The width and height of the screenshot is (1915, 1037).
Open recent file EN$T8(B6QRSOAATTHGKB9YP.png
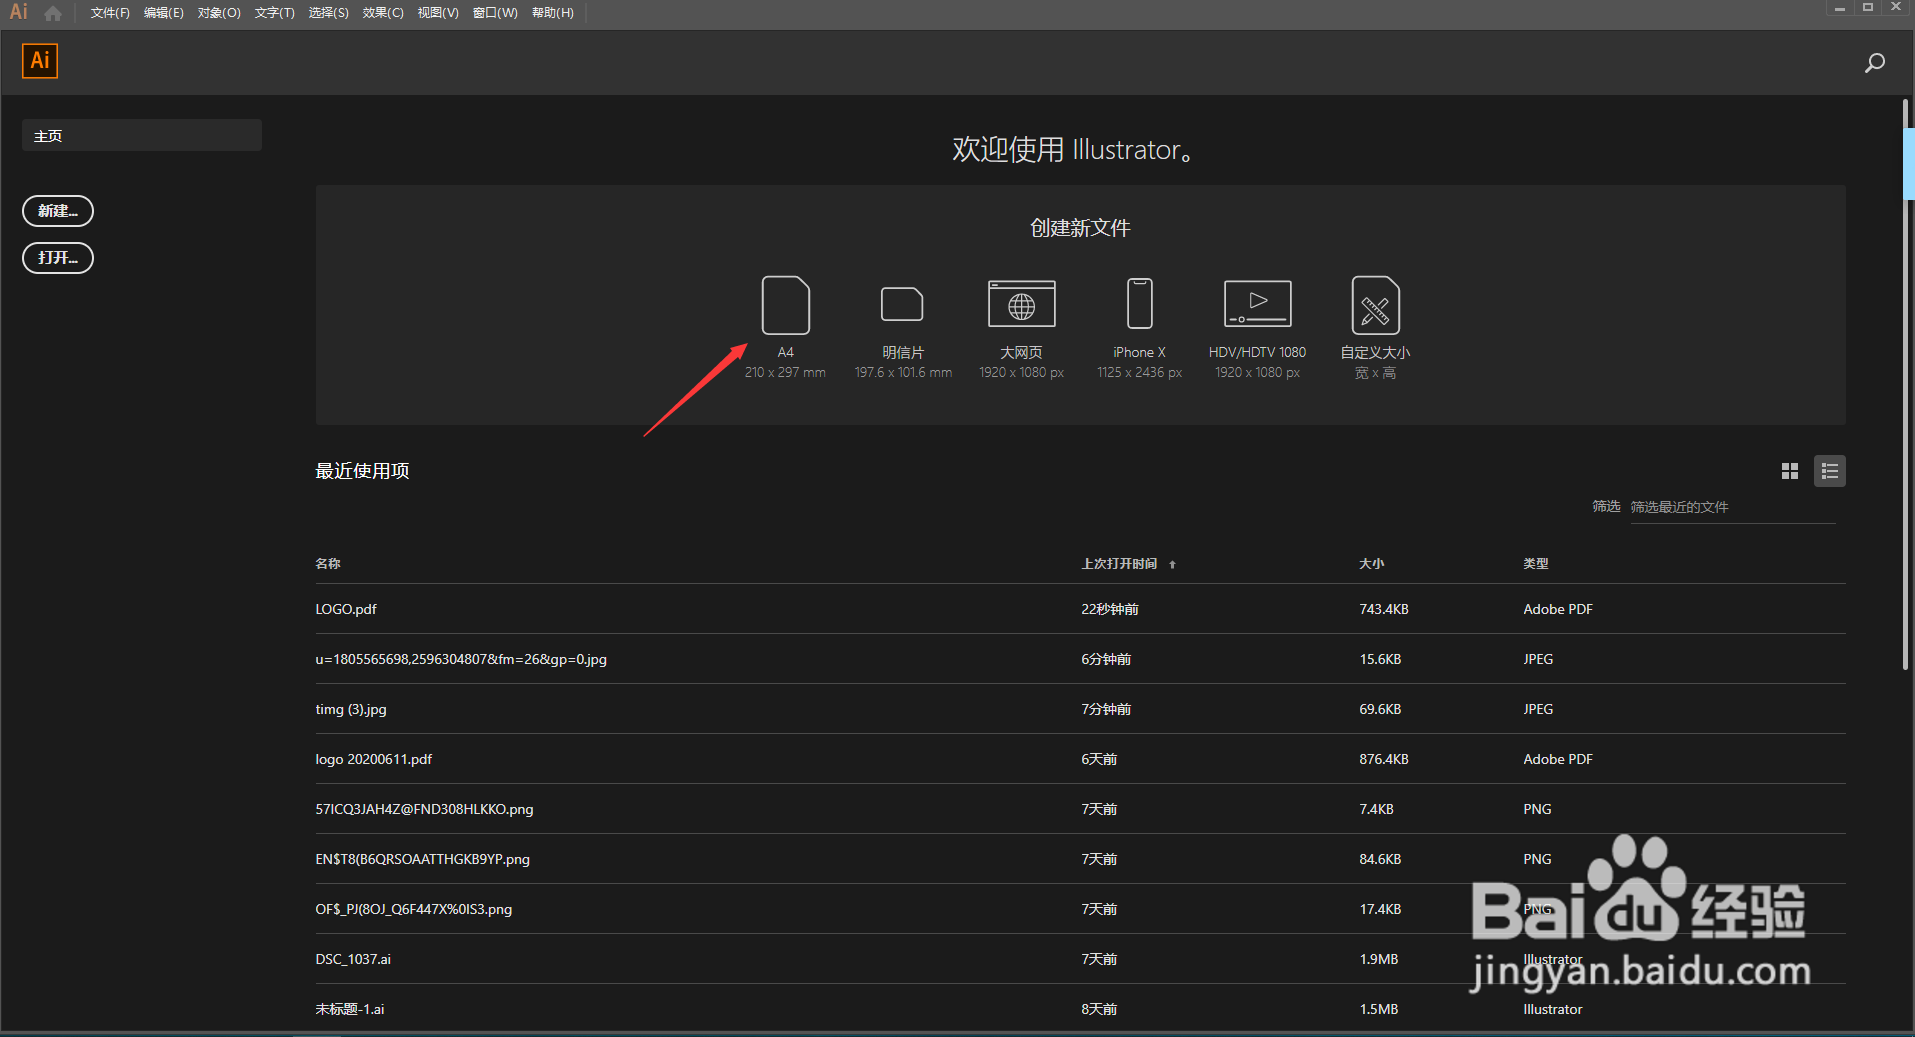[x=422, y=859]
